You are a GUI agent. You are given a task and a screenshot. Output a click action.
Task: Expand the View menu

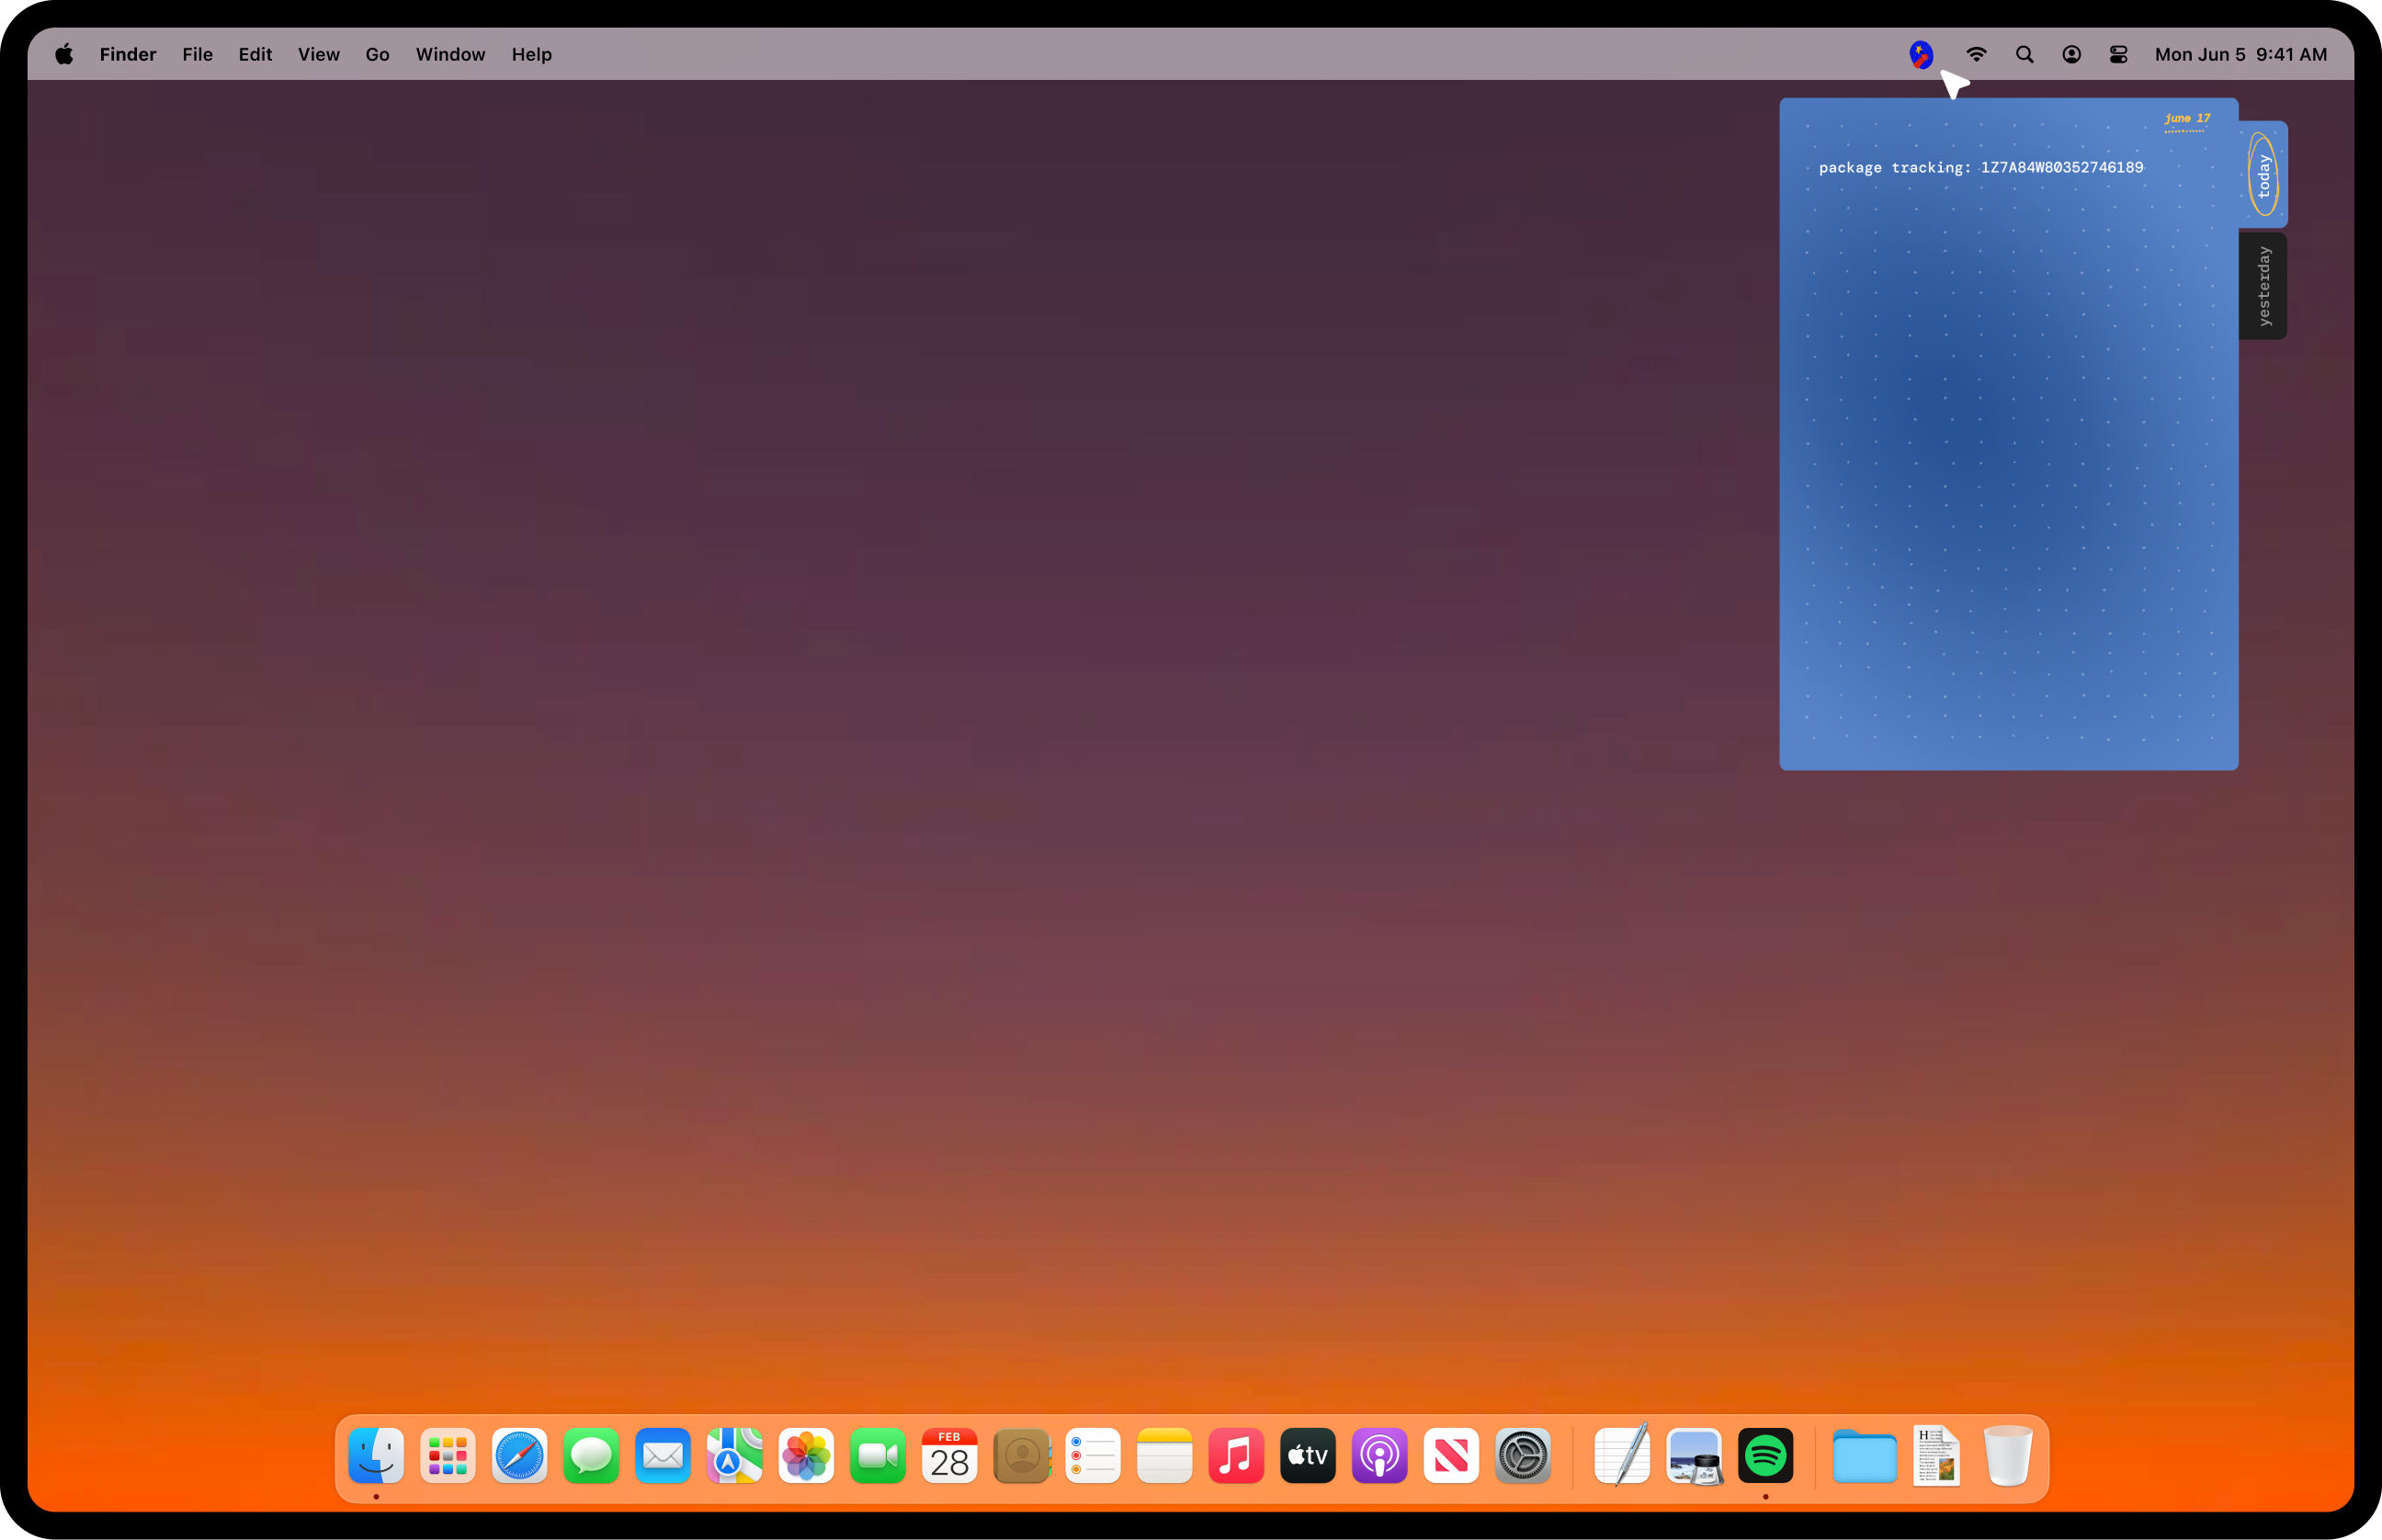(x=319, y=54)
